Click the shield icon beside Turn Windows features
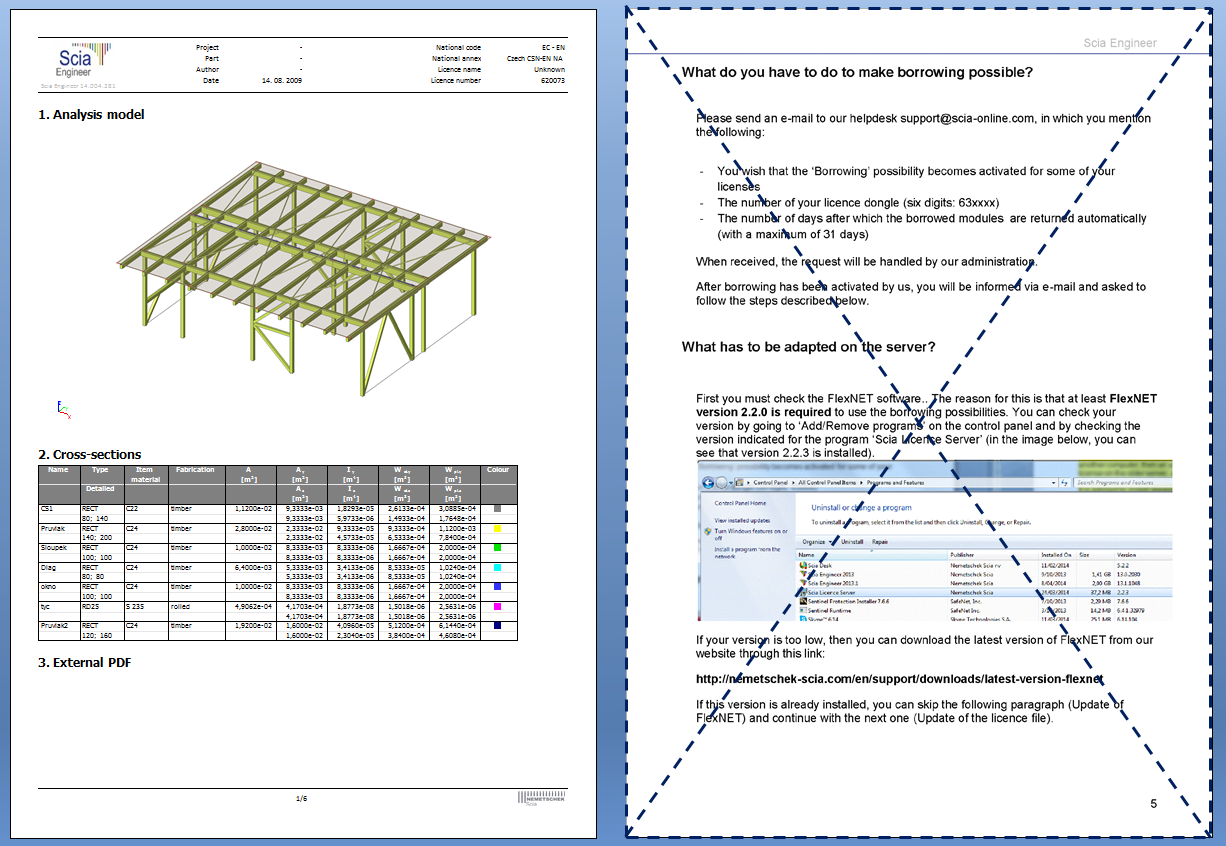Viewport: 1226px width, 846px height. 706,532
